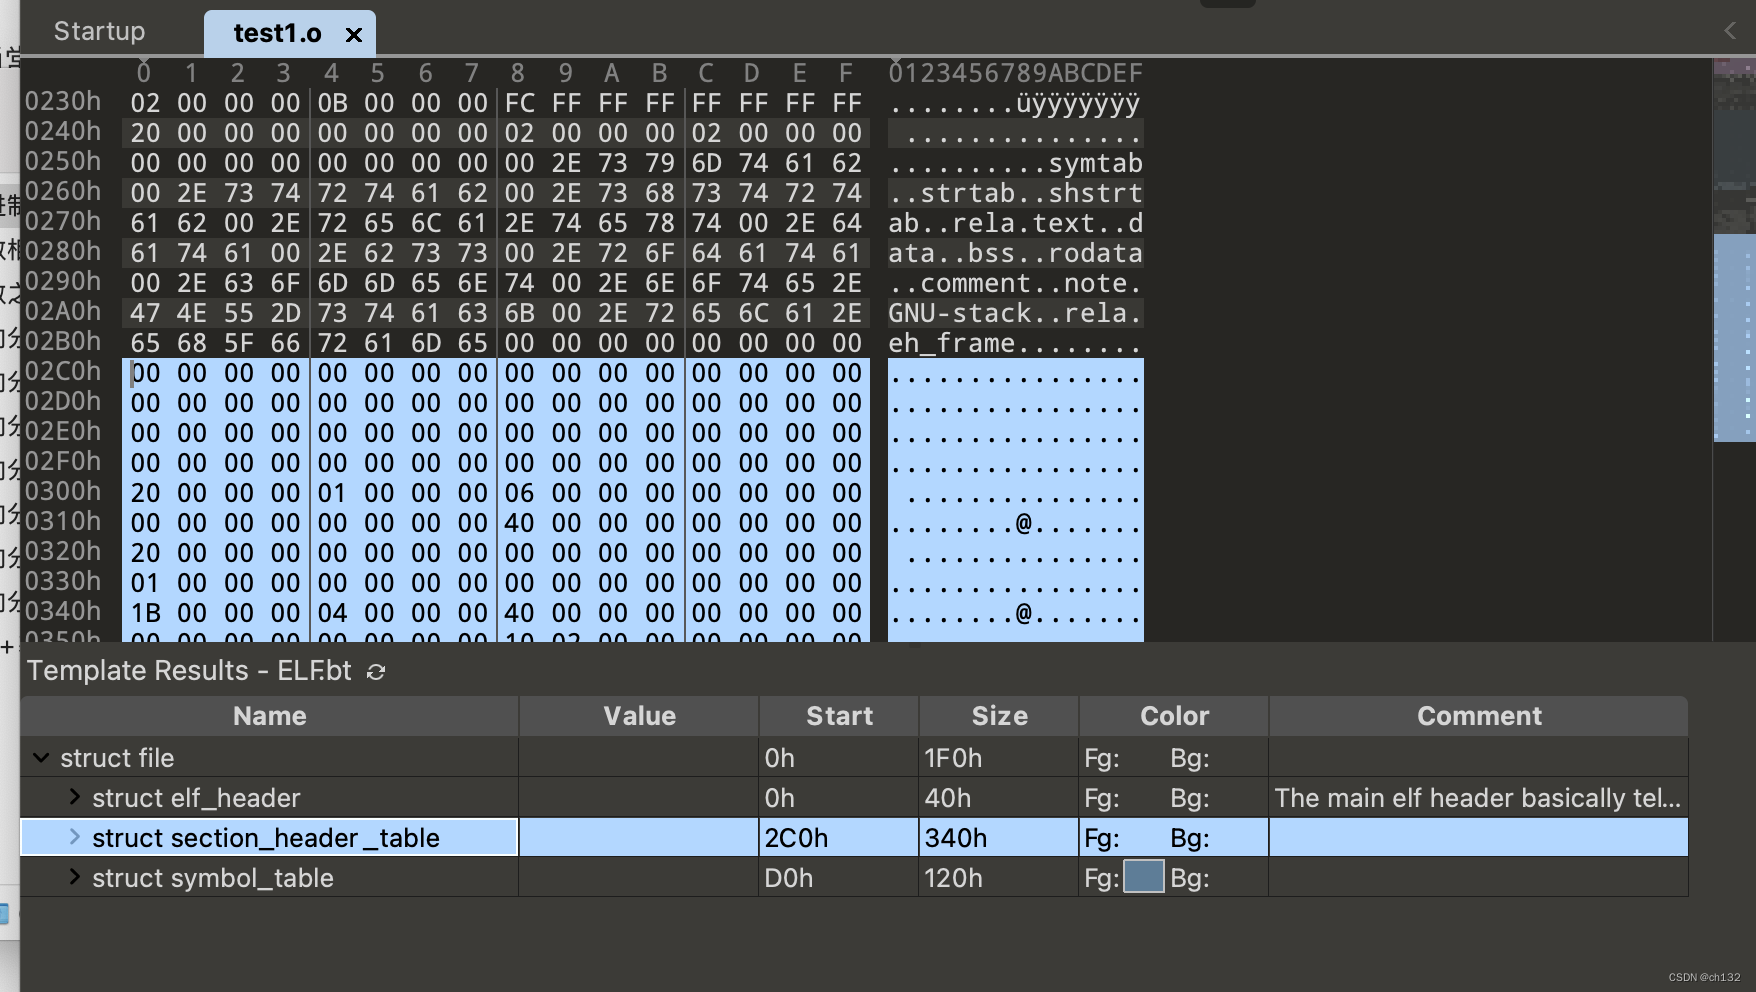Click the Template Results - ELF.bt title
Image resolution: width=1756 pixels, height=992 pixels.
click(189, 670)
